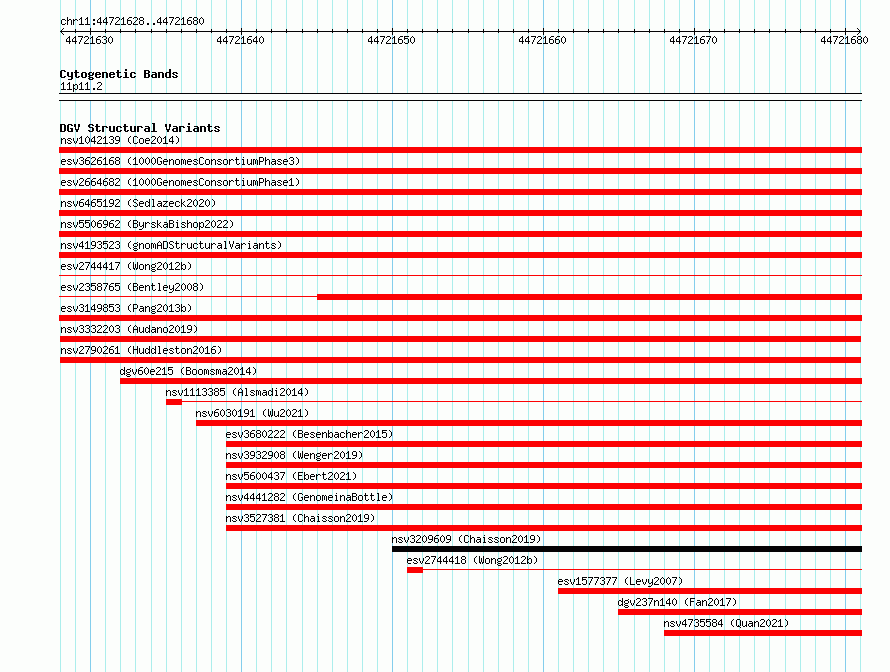Click the black bar of nsv3209609
The image size is (890, 672).
pyautogui.click(x=627, y=549)
